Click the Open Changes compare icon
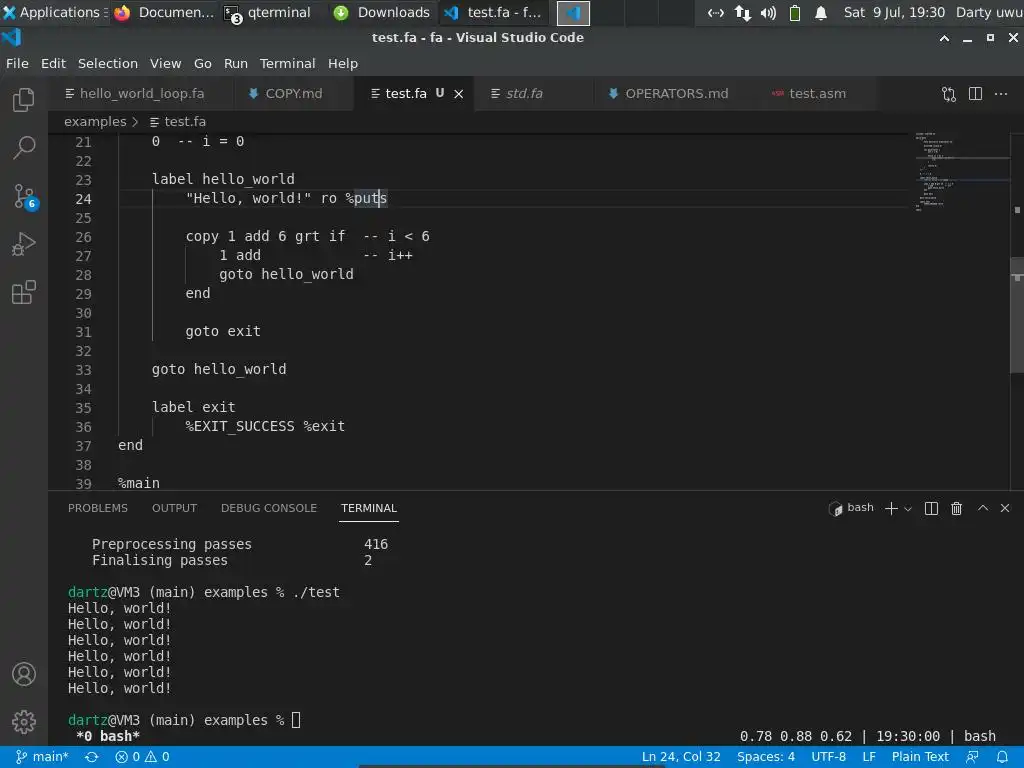1024x768 pixels. (x=949, y=94)
